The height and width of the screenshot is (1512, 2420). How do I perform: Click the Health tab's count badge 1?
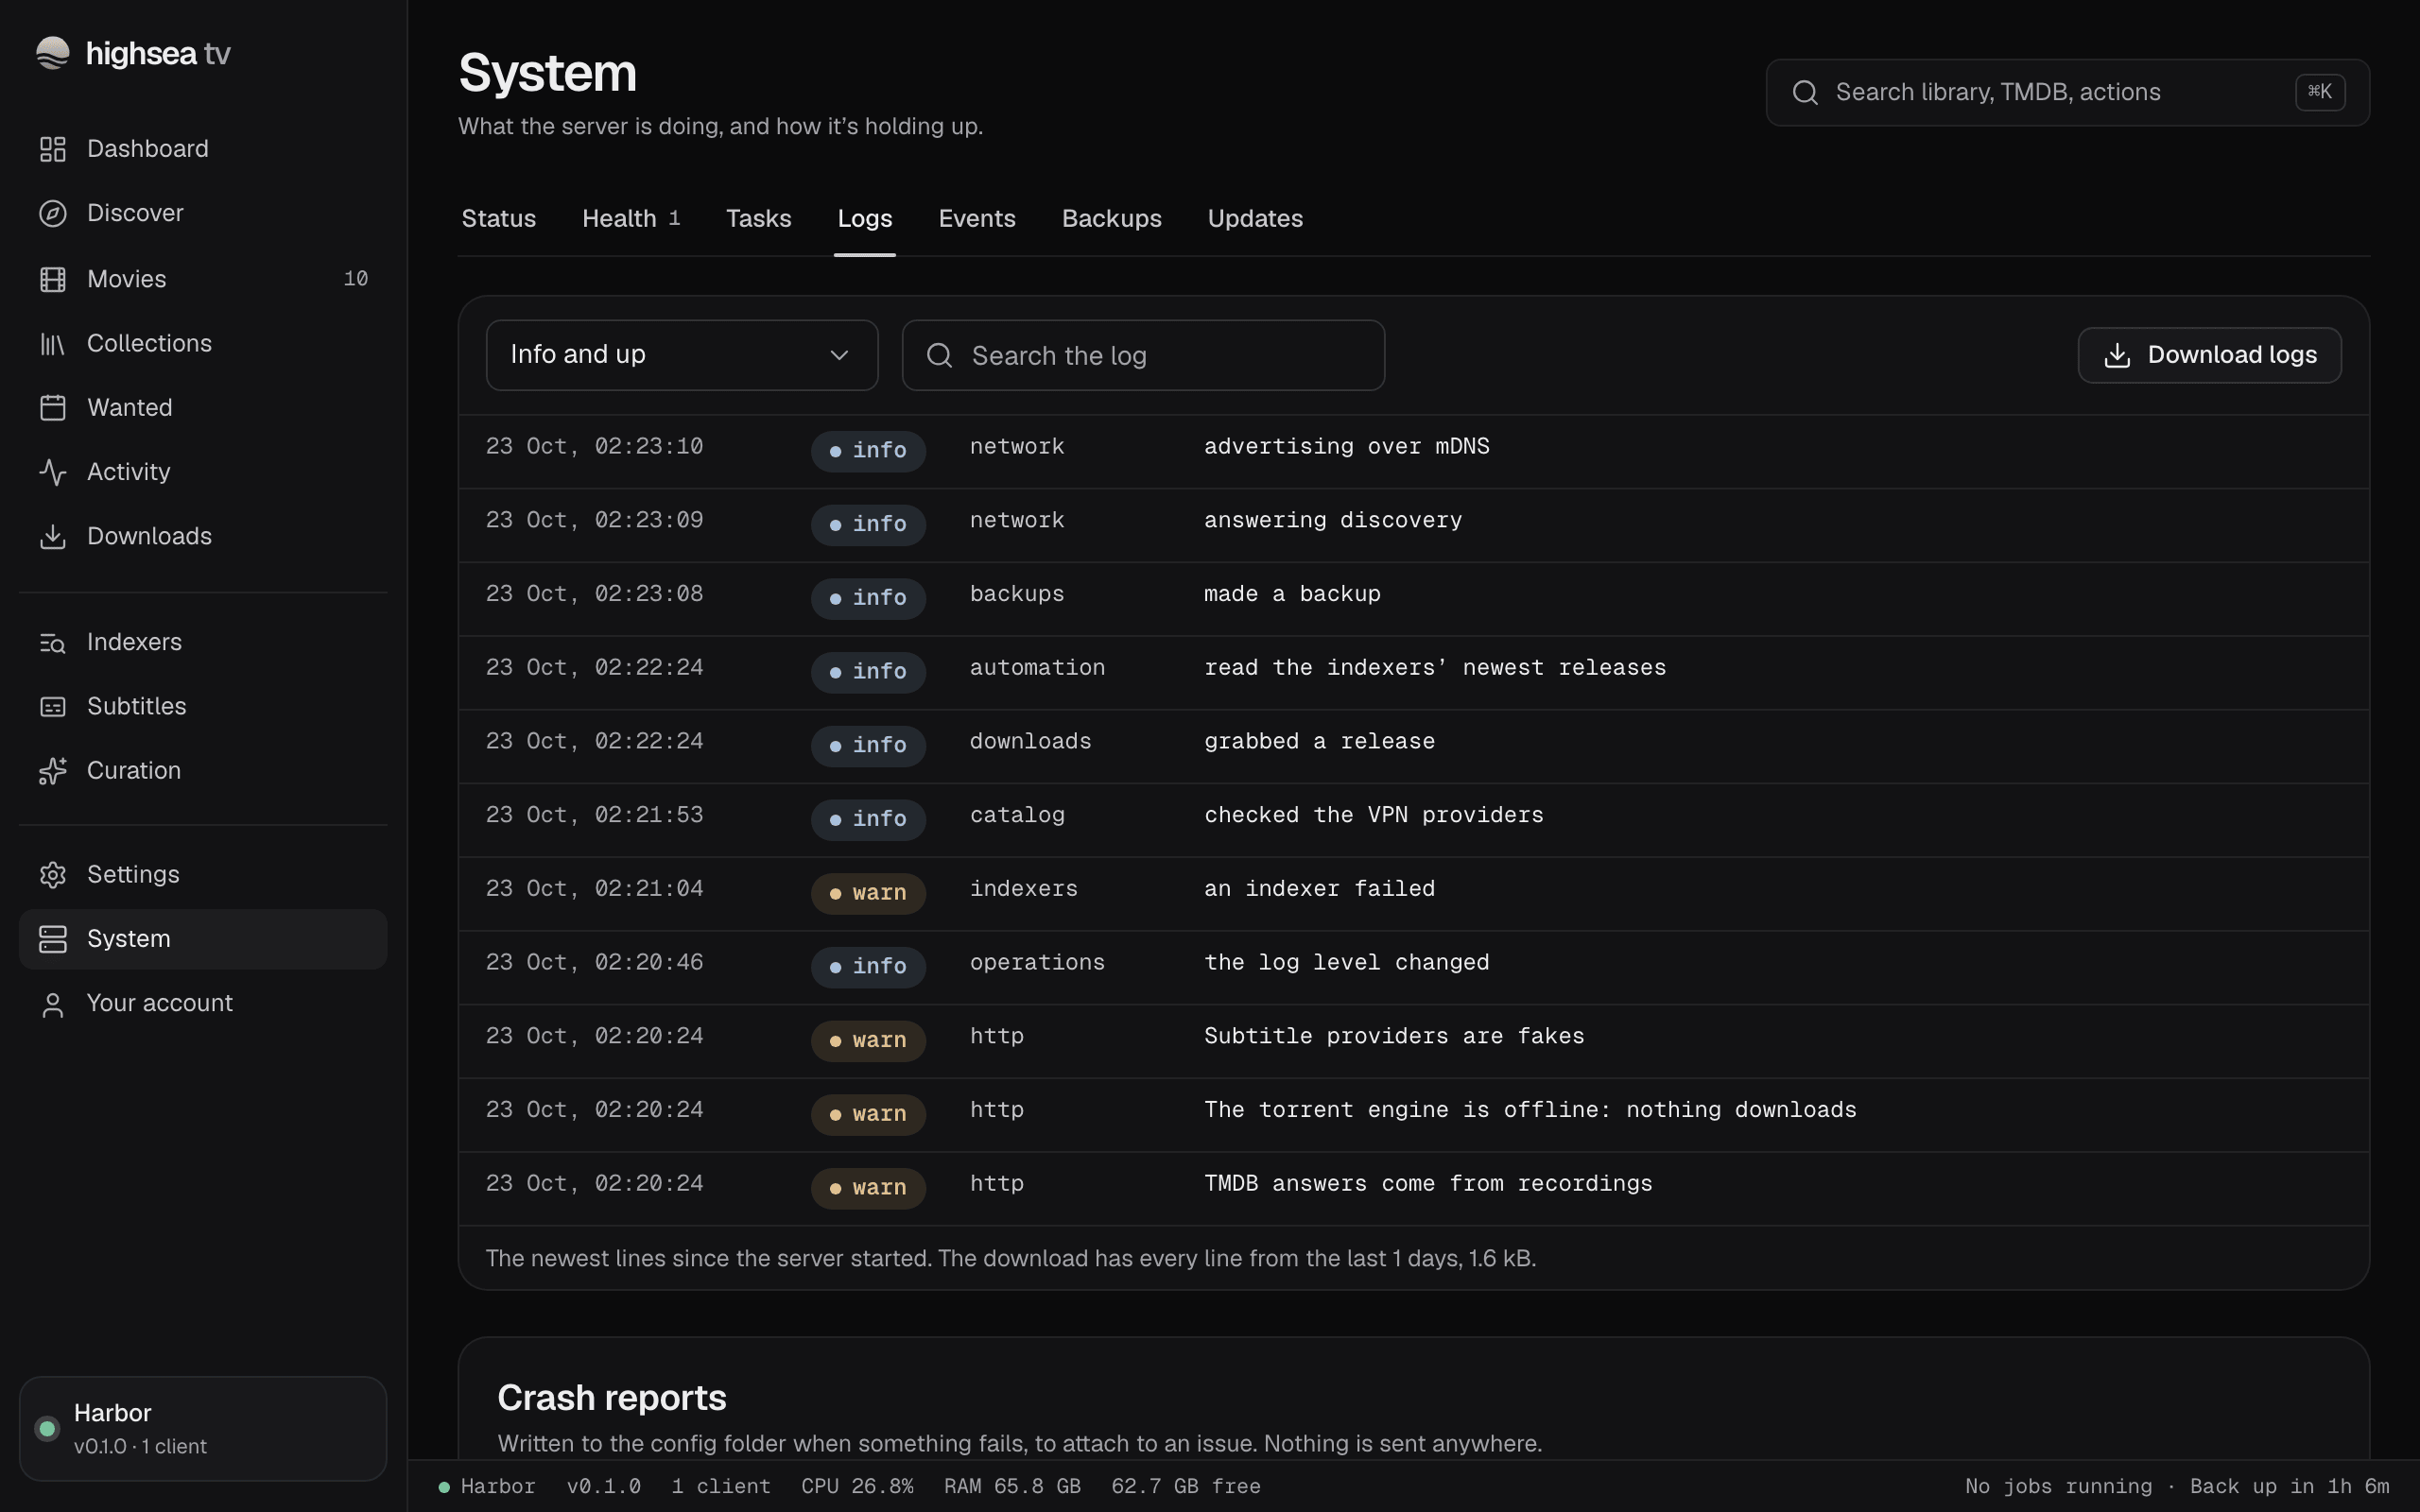click(674, 218)
